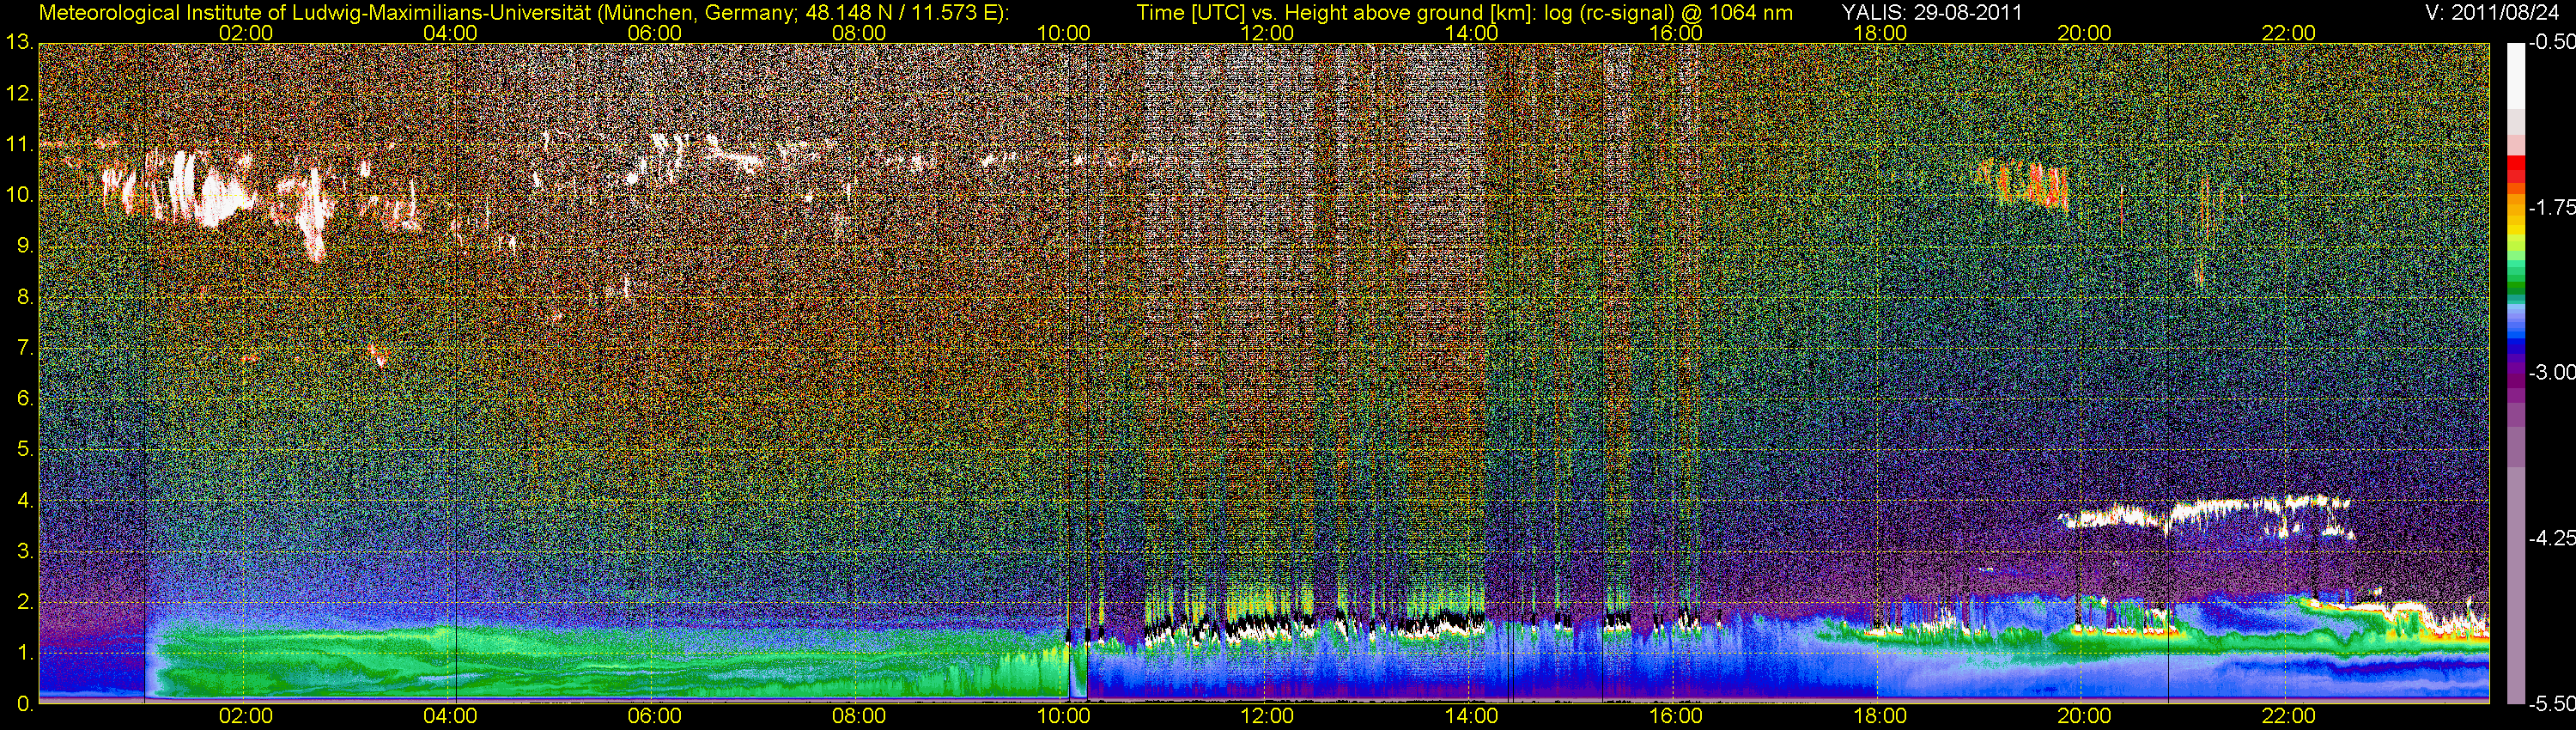The image size is (2576, 730).
Task: Click the V: 2011/08/24 version text
Action: pos(2495,13)
